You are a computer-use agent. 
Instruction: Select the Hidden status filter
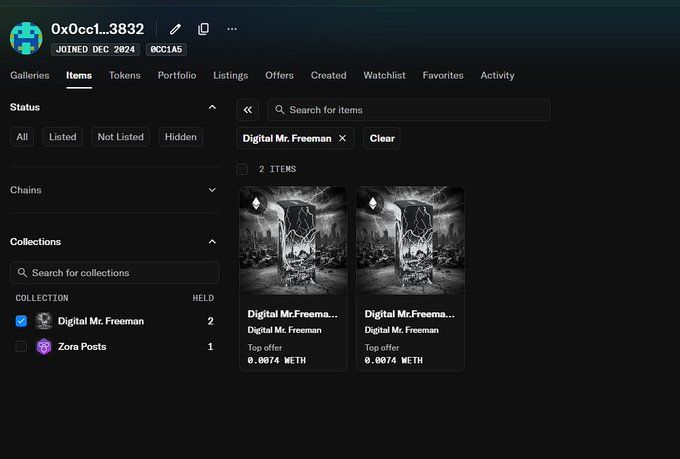tap(180, 137)
